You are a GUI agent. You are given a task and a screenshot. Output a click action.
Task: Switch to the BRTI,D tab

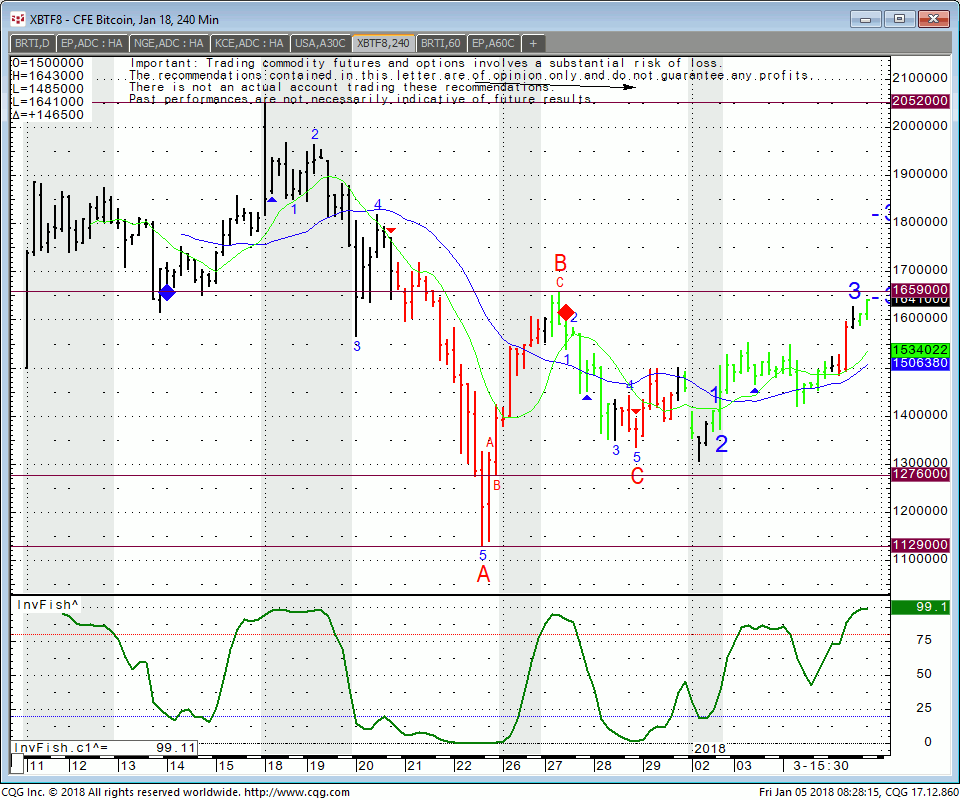(x=32, y=43)
